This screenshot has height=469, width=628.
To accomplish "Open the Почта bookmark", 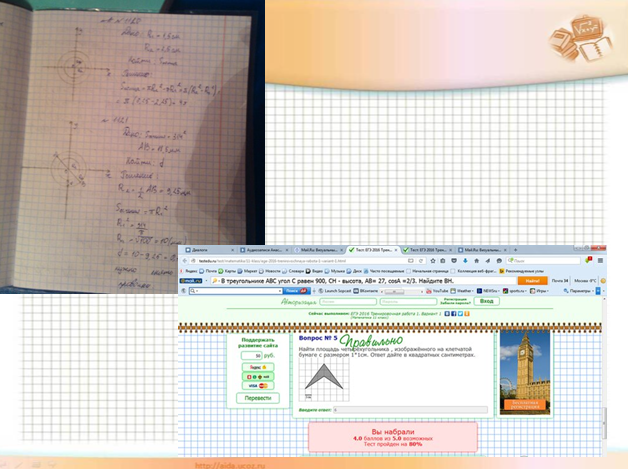I will tap(209, 271).
